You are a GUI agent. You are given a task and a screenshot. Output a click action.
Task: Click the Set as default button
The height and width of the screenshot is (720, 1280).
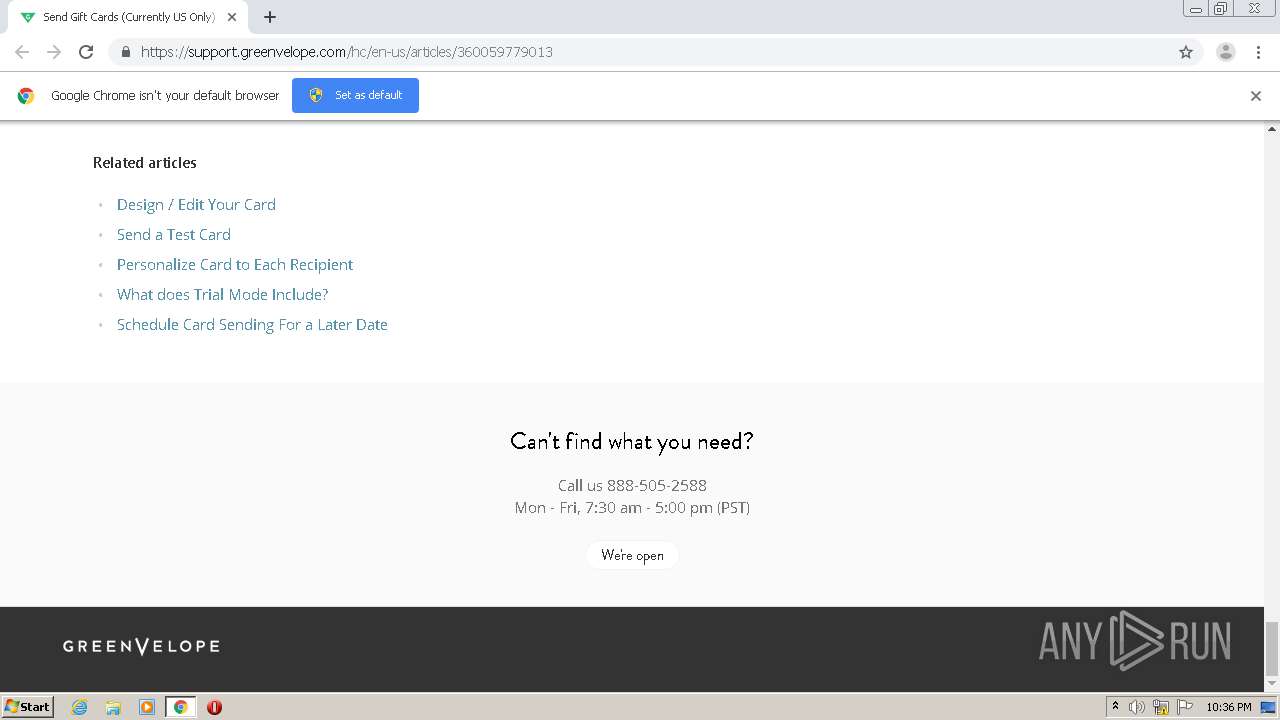(355, 95)
